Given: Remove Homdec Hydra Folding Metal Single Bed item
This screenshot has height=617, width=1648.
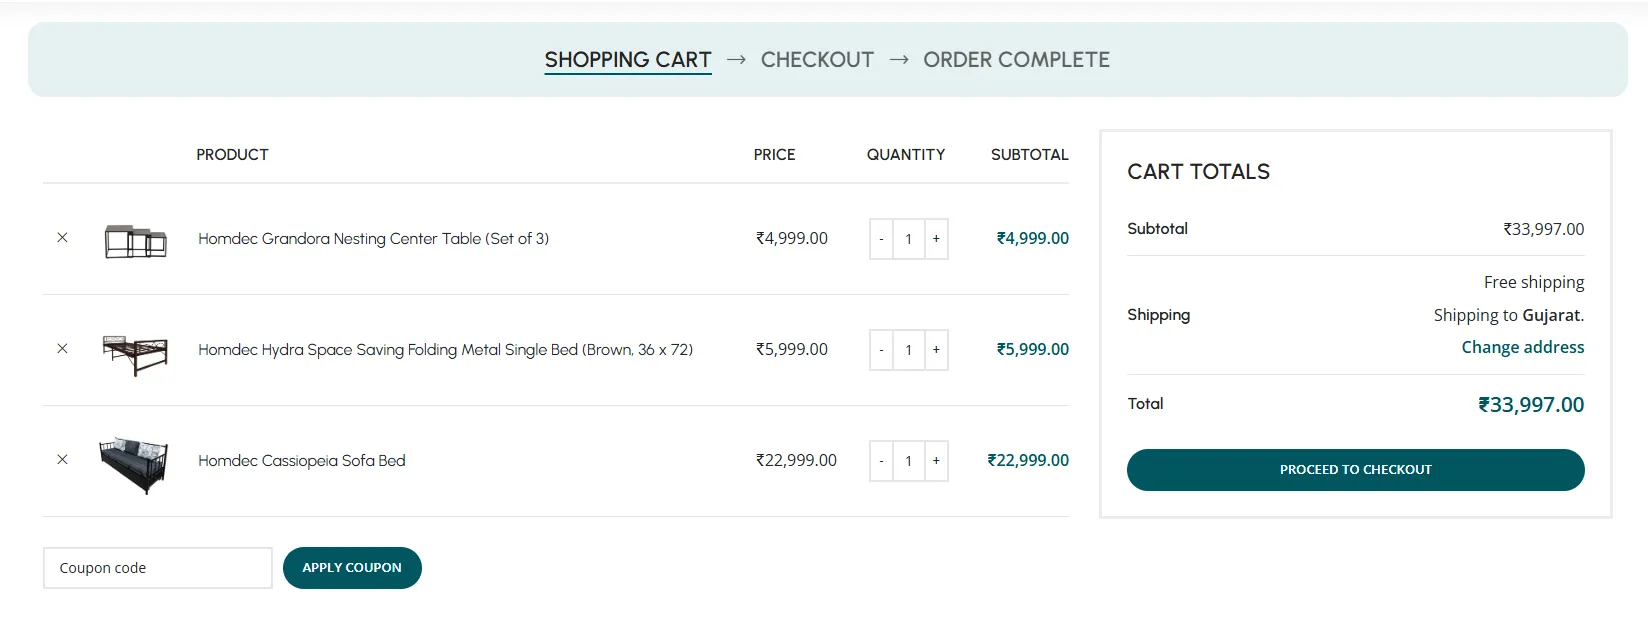Looking at the screenshot, I should [62, 349].
